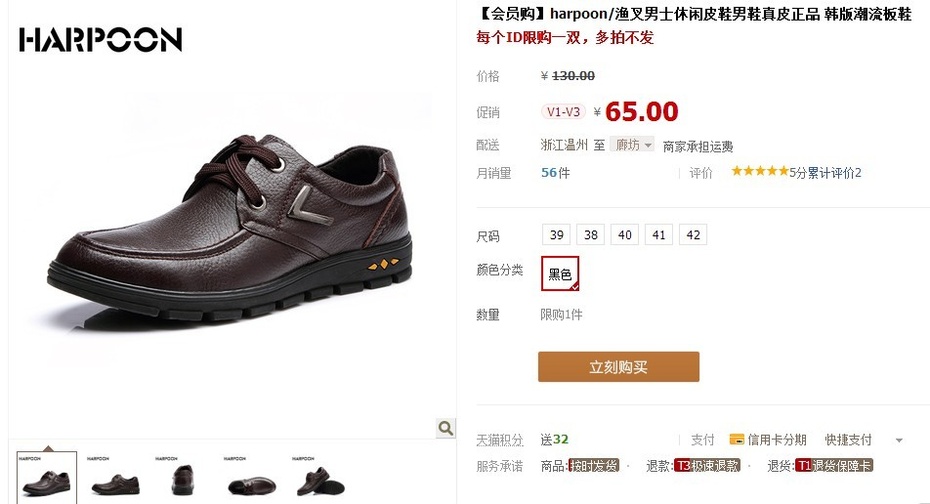The width and height of the screenshot is (930, 504).
Task: Click the credit card installment icon
Action: point(737,439)
